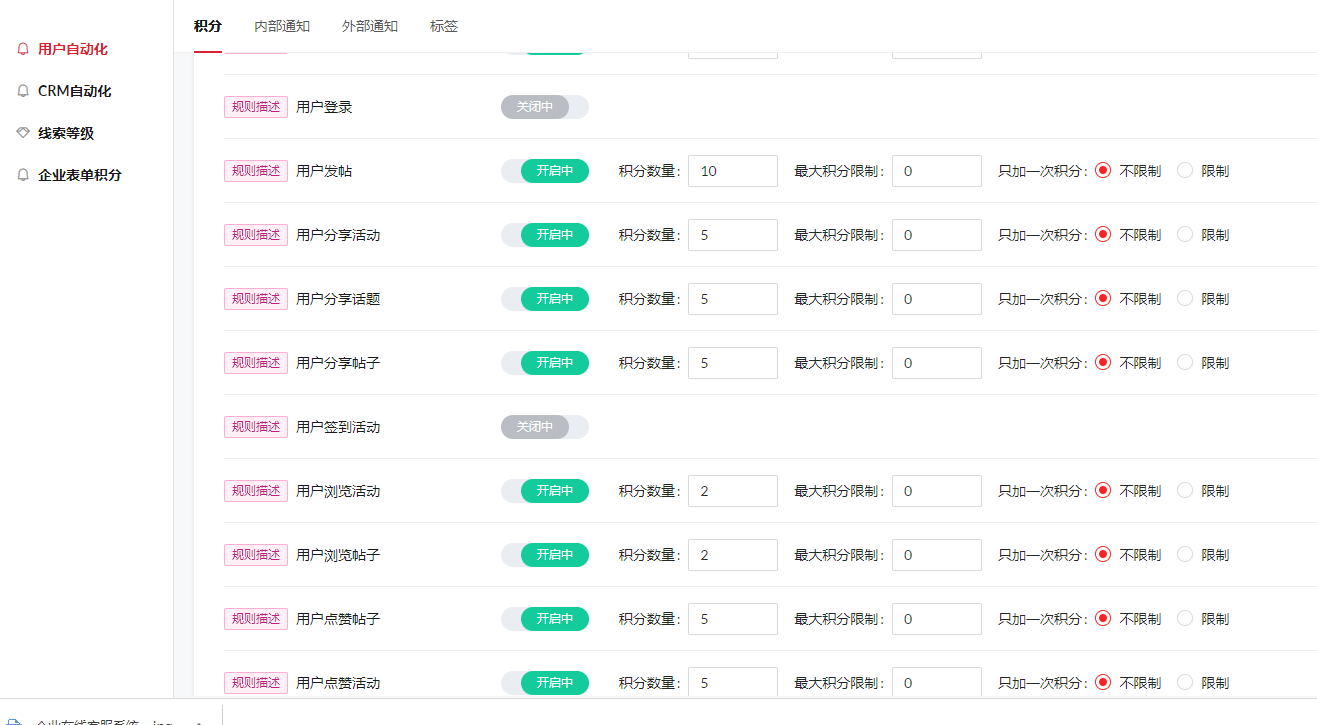Viewport: 1317px width, 725px height.
Task: Select 不限制 radio for 用户点赞帖子
Action: pyautogui.click(x=1103, y=619)
